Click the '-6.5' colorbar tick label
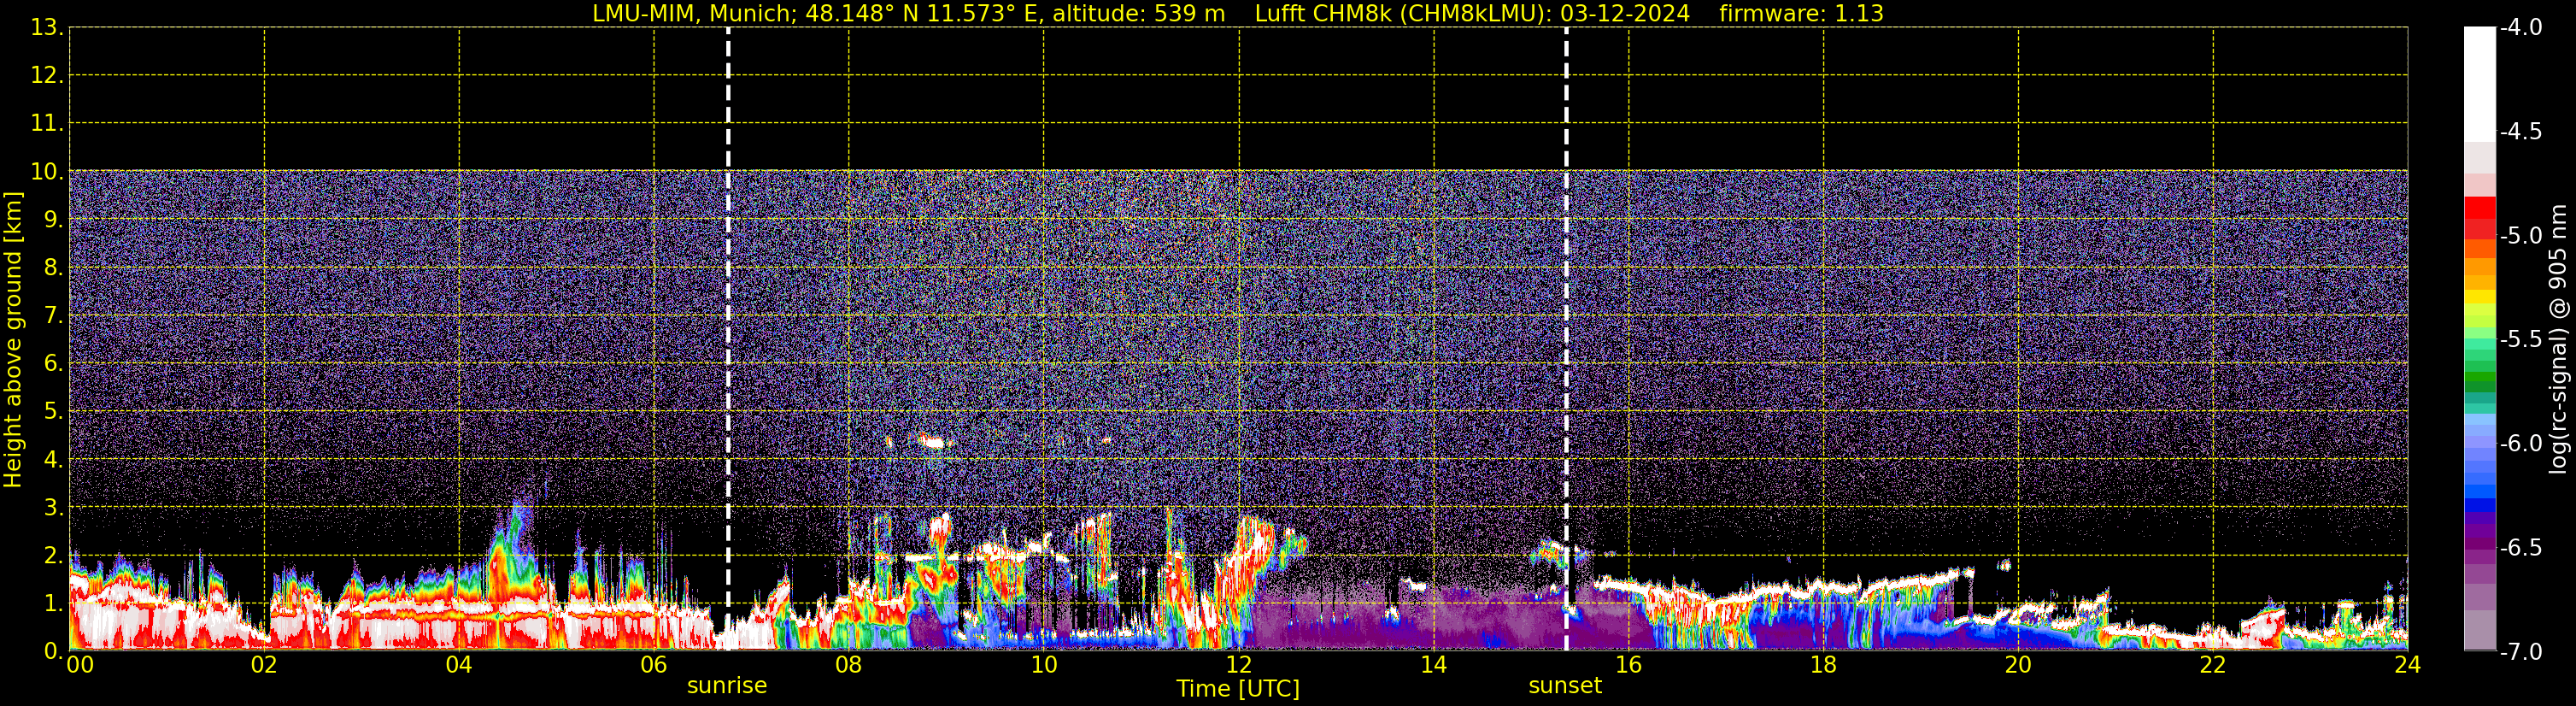This screenshot has height=706, width=2576. (x=2520, y=548)
